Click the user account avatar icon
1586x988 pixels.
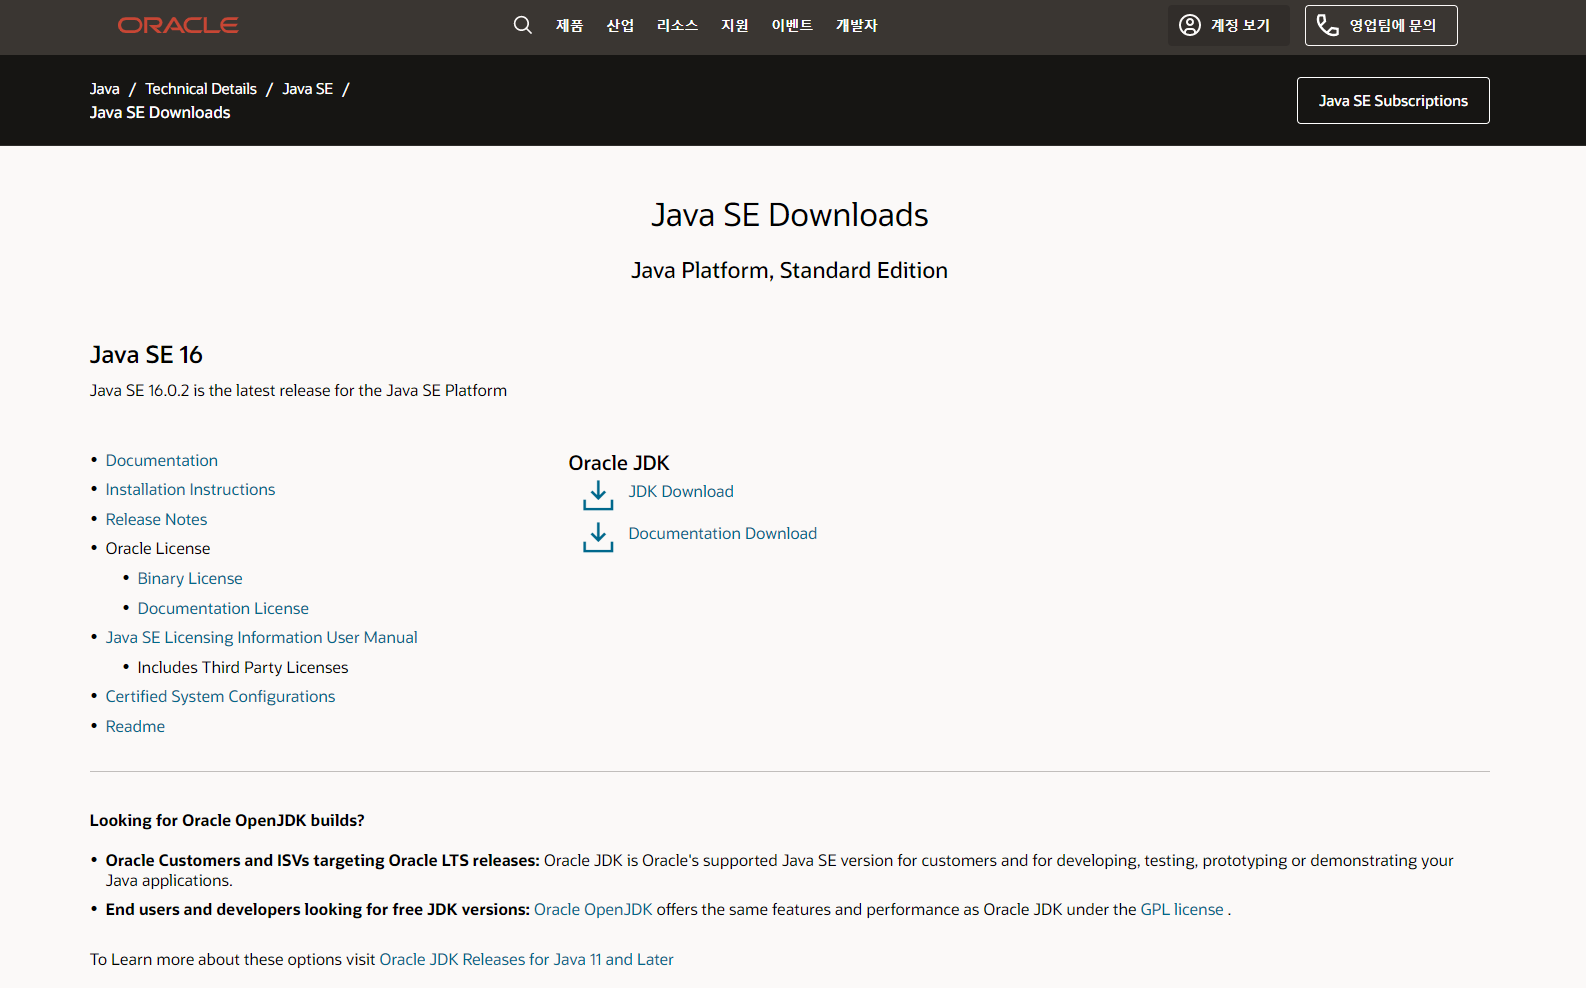coord(1190,25)
